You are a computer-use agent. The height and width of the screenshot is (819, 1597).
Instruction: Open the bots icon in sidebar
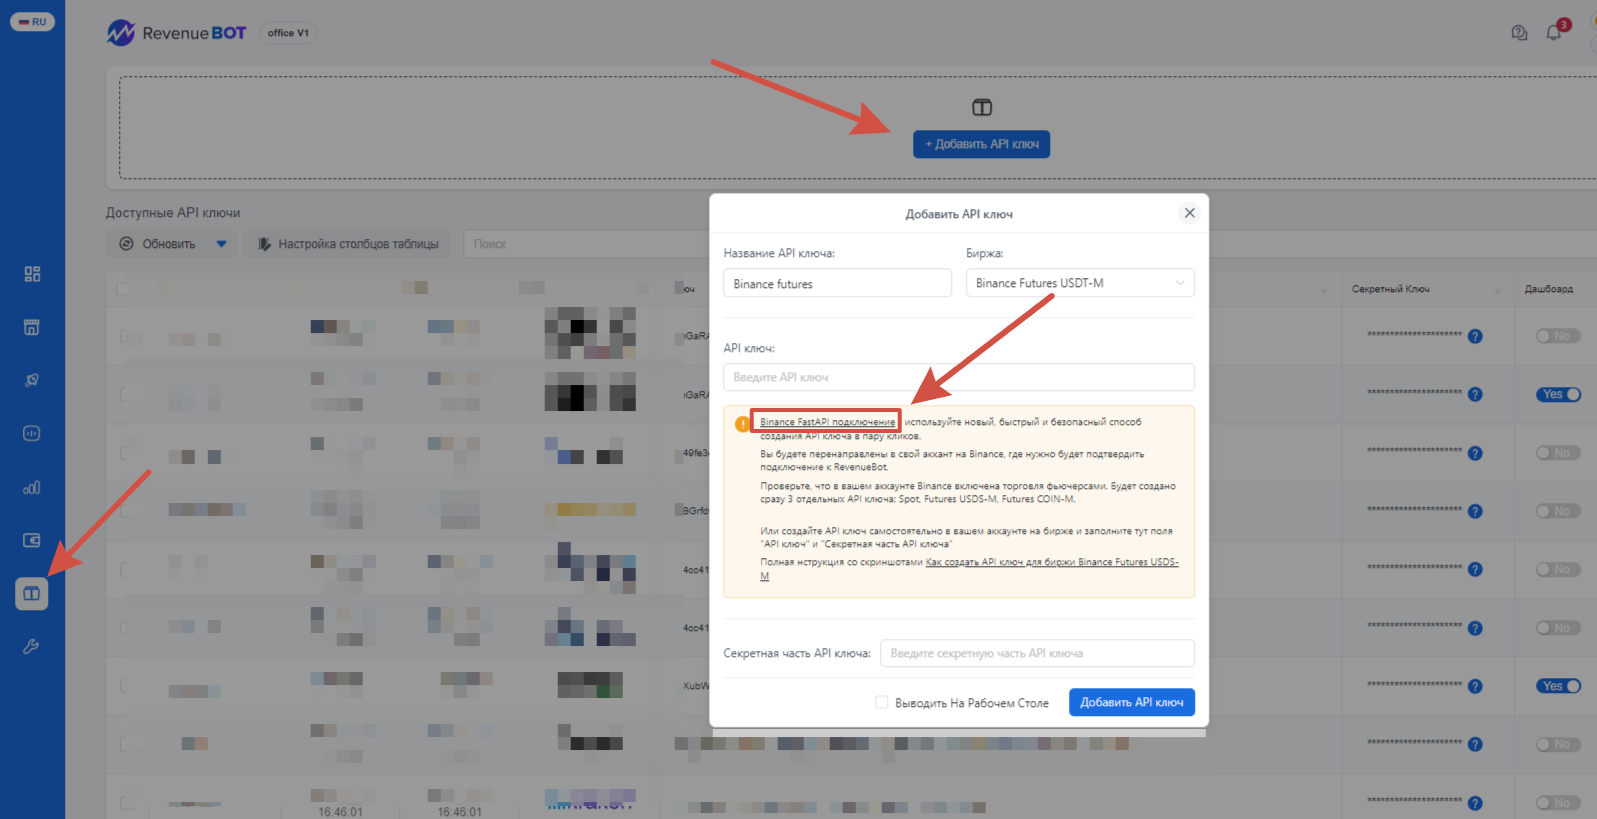pyautogui.click(x=32, y=433)
